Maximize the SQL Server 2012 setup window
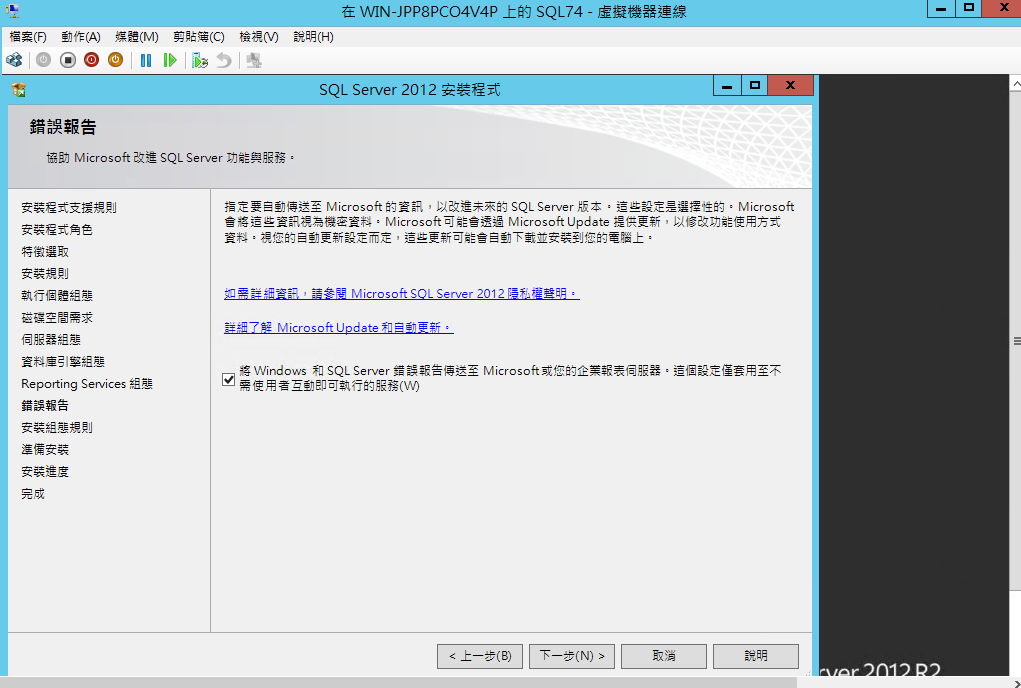The image size is (1021, 688). pyautogui.click(x=755, y=86)
